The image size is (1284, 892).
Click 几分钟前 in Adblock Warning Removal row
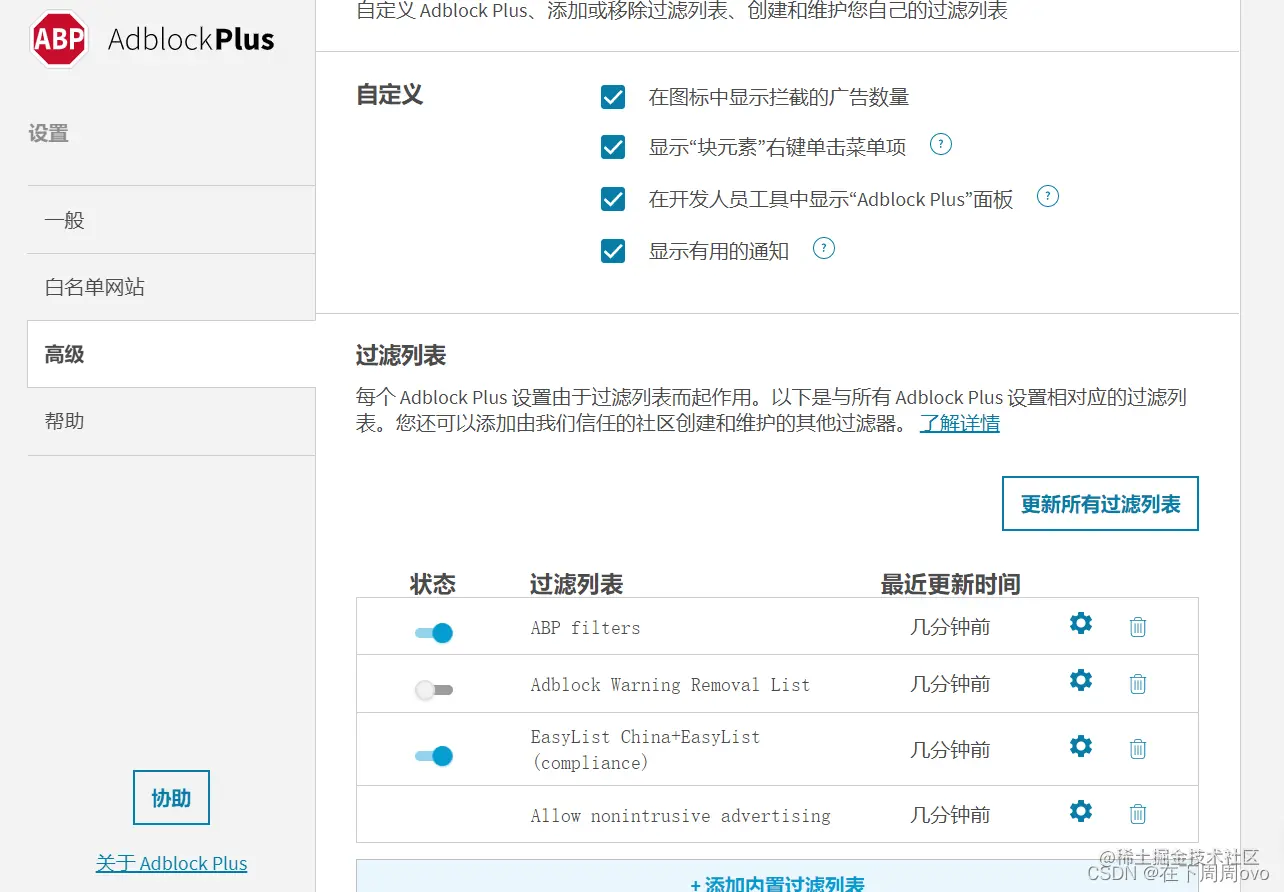[x=950, y=684]
